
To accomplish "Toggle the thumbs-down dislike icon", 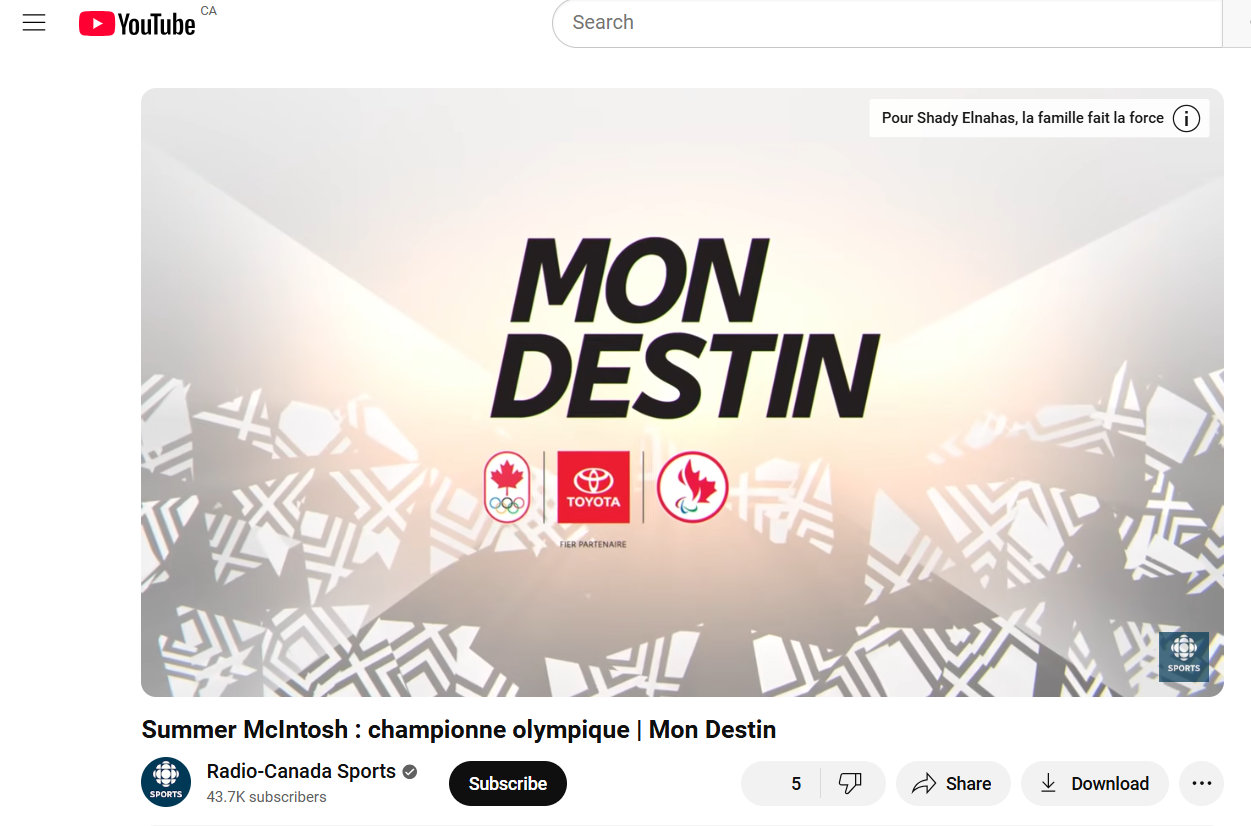I will click(851, 783).
